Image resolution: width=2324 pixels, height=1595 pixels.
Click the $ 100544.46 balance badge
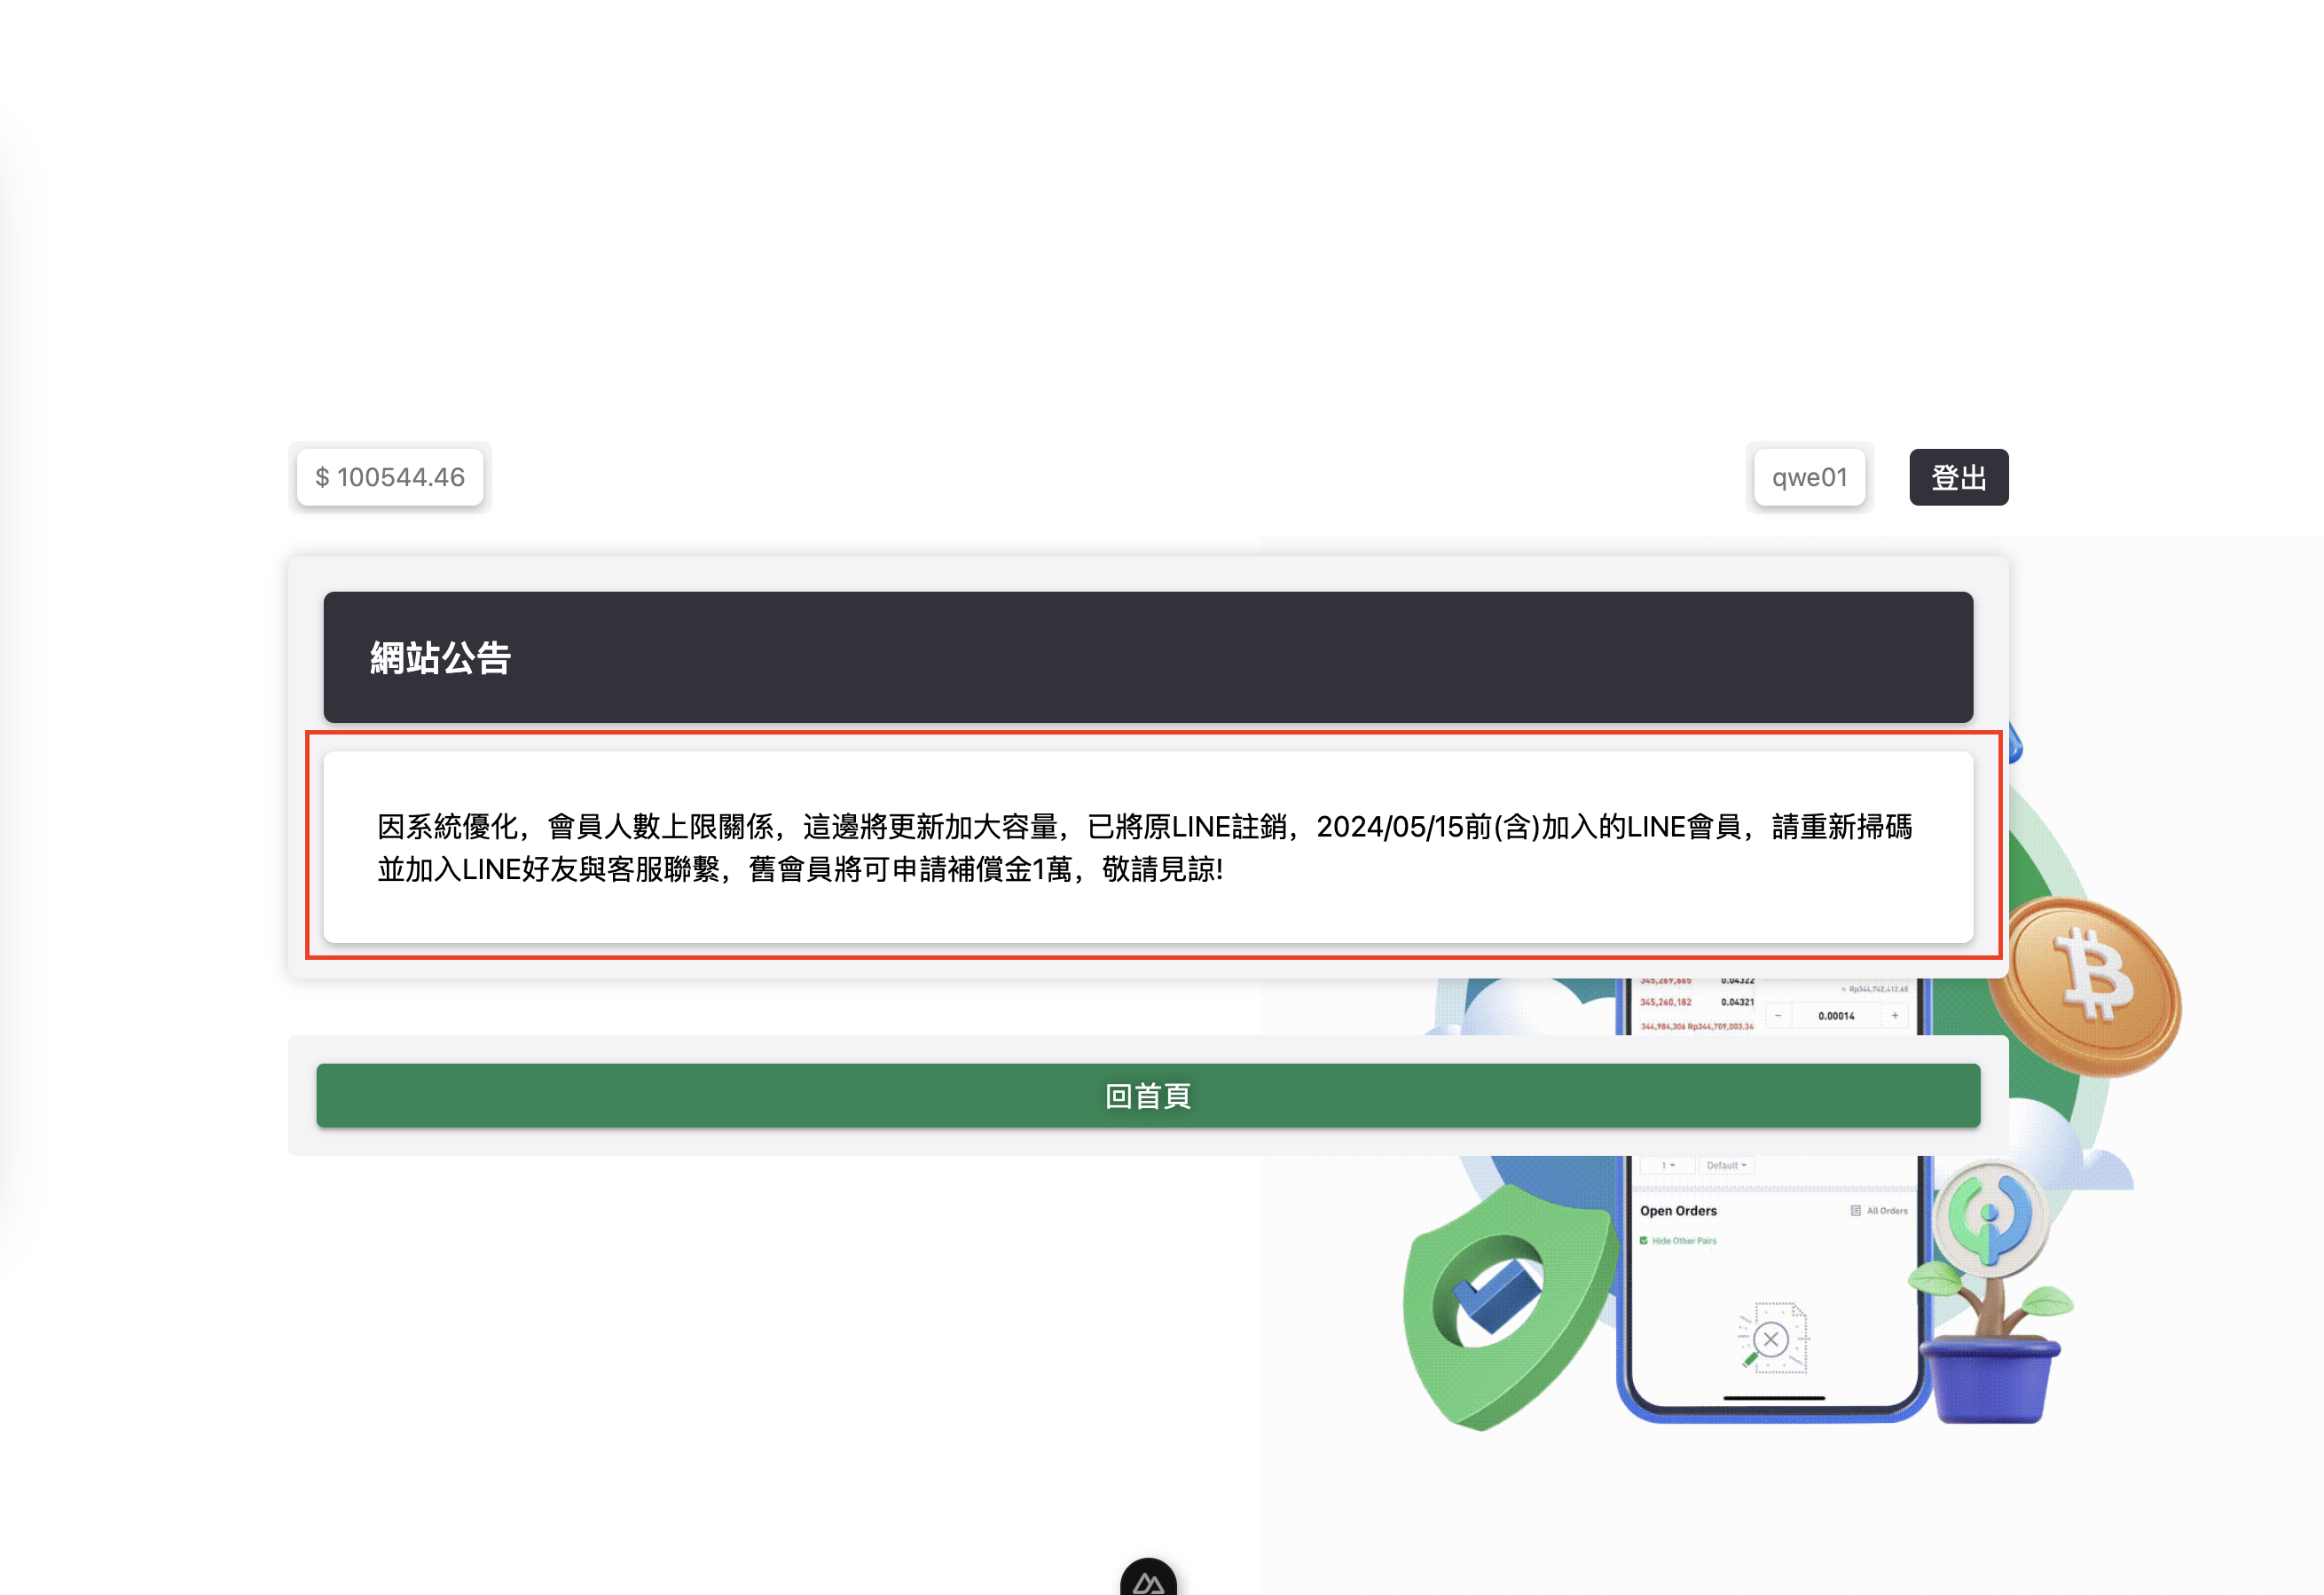pos(390,477)
